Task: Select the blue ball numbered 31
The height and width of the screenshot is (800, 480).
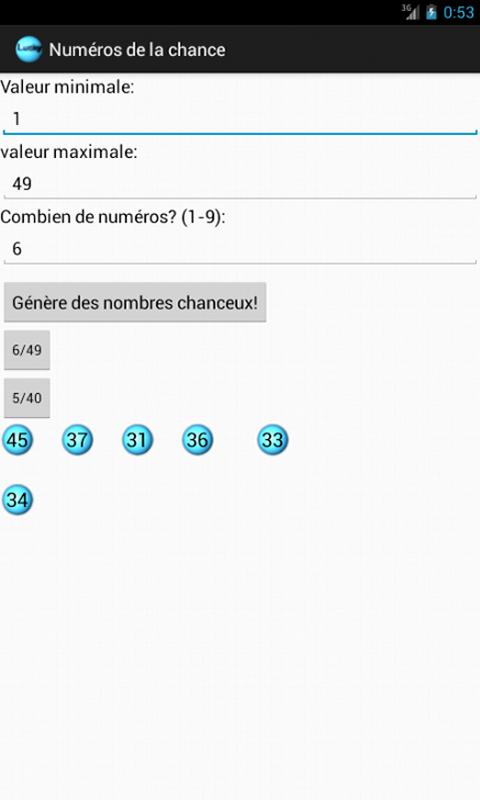Action: click(x=137, y=440)
